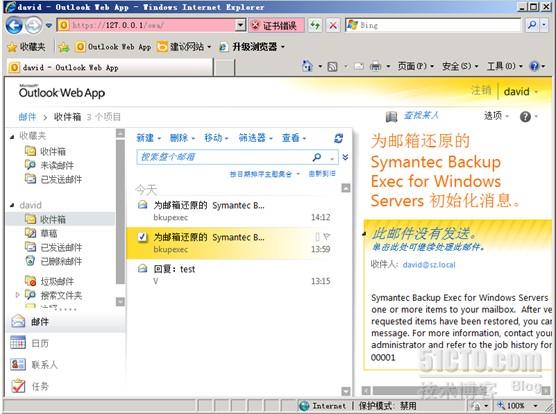
Task: Select the Inbox (收件箱) under david
Action: pos(60,219)
